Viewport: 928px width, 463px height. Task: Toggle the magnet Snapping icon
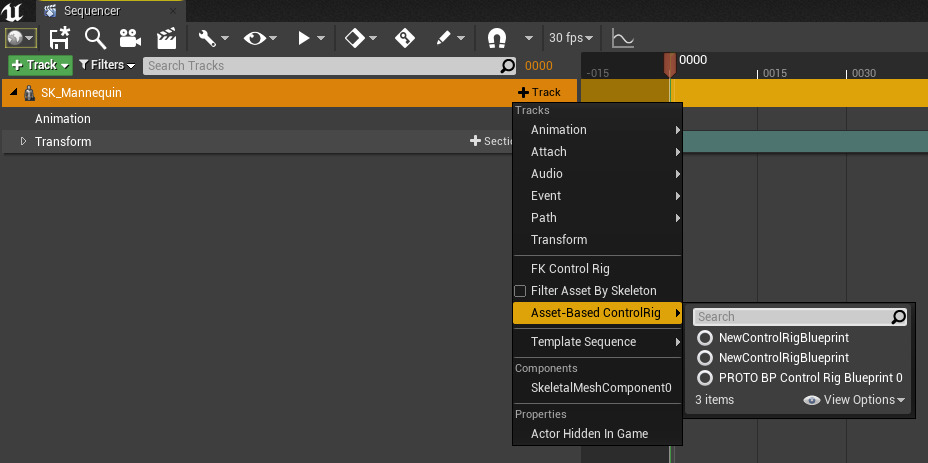[x=496, y=38]
